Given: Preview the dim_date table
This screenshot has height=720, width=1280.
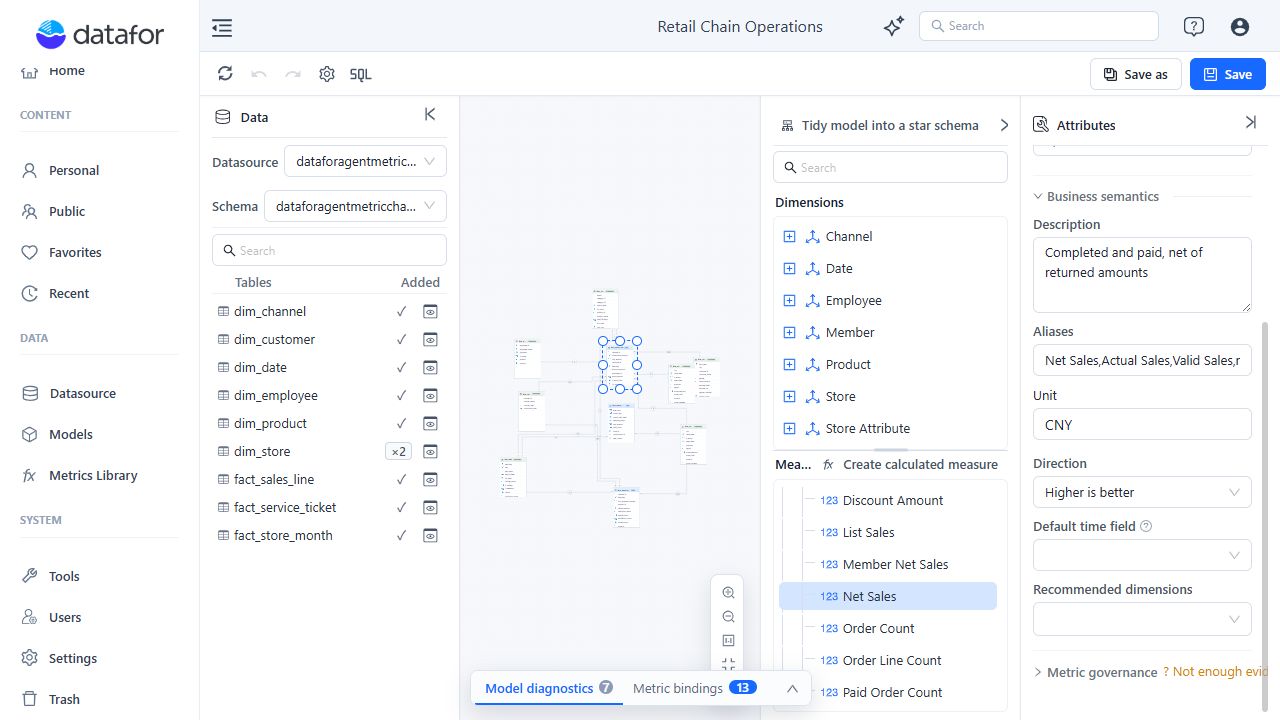Looking at the screenshot, I should [430, 367].
